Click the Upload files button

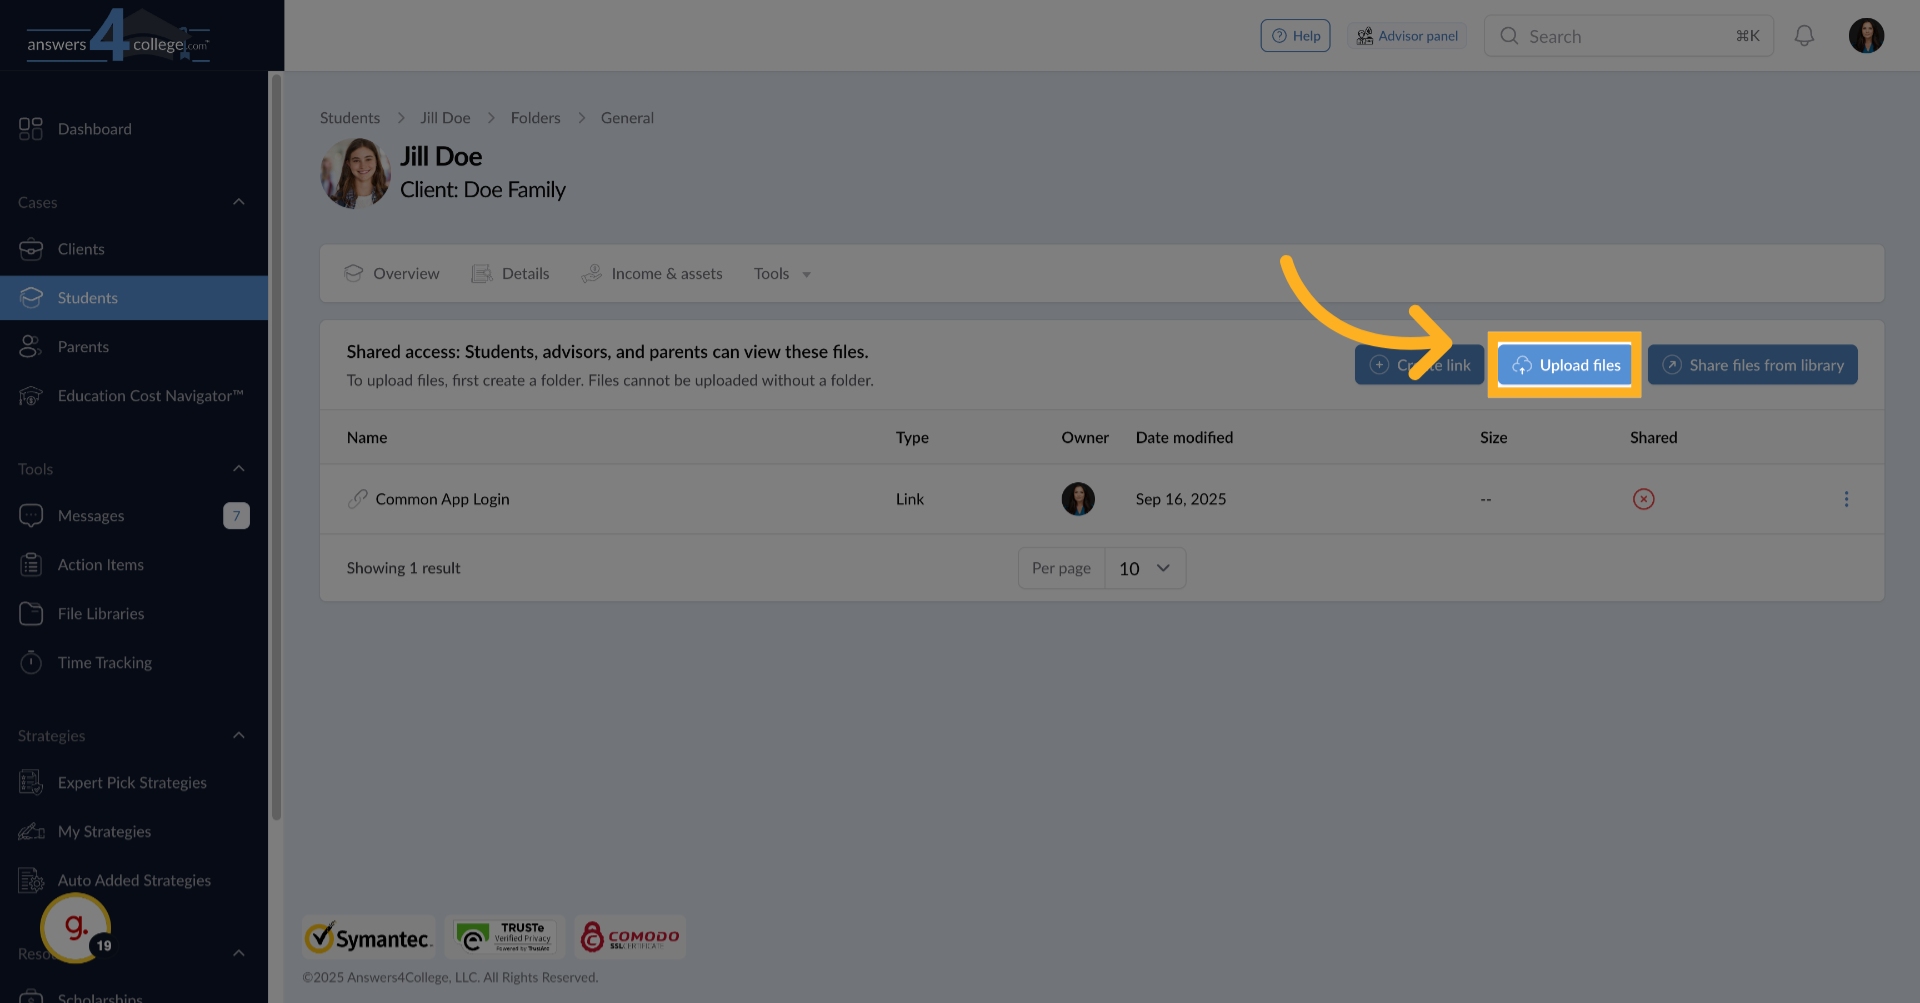[x=1565, y=365]
